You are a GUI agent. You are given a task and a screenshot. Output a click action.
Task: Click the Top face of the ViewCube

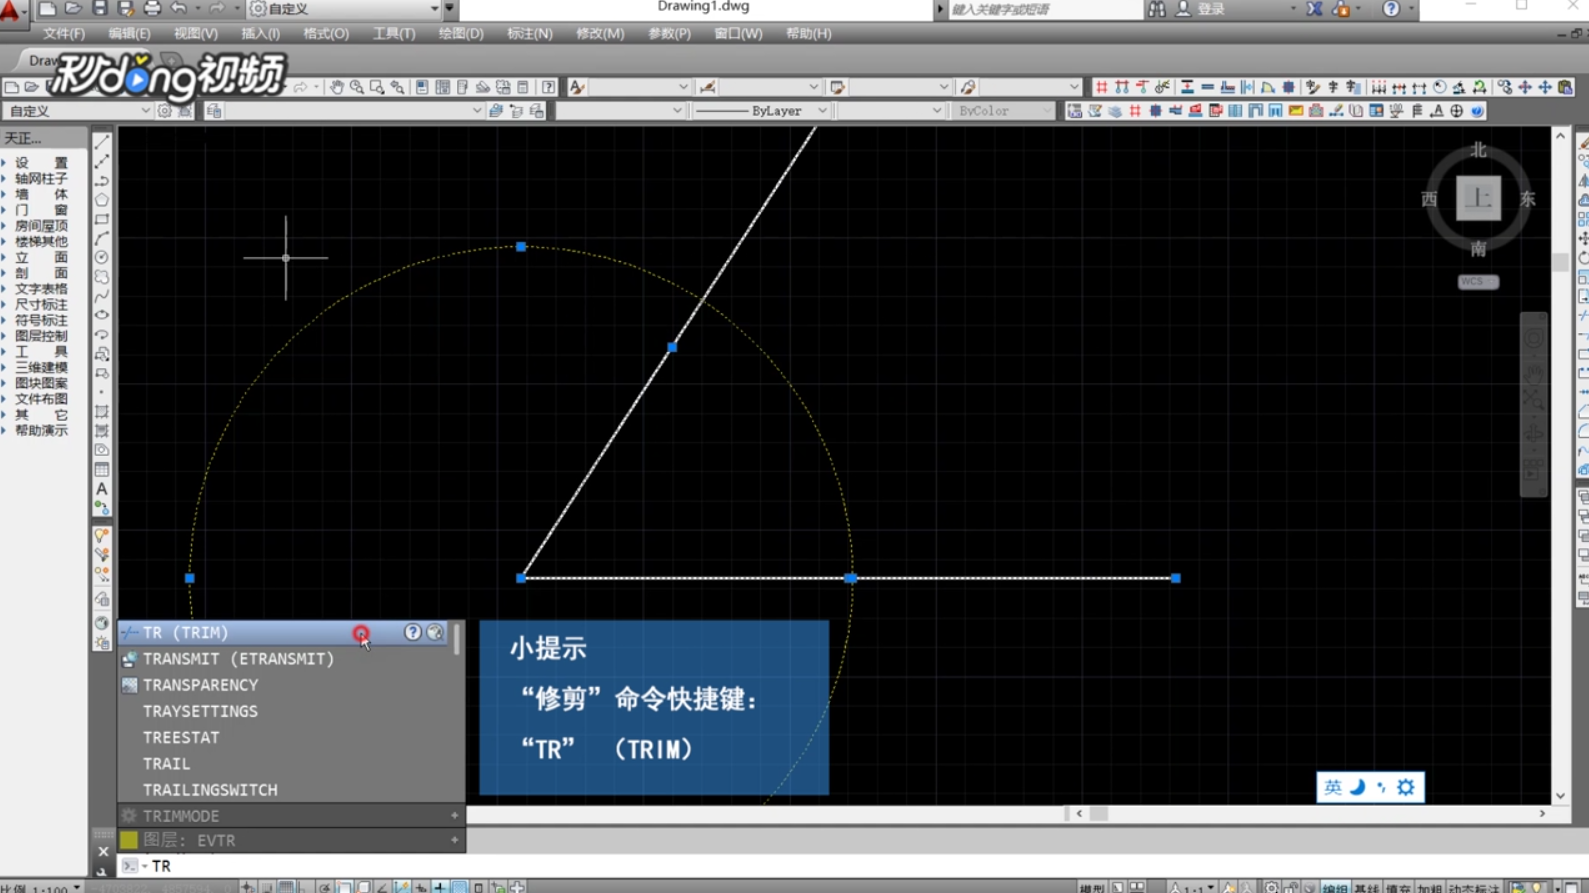click(1478, 198)
